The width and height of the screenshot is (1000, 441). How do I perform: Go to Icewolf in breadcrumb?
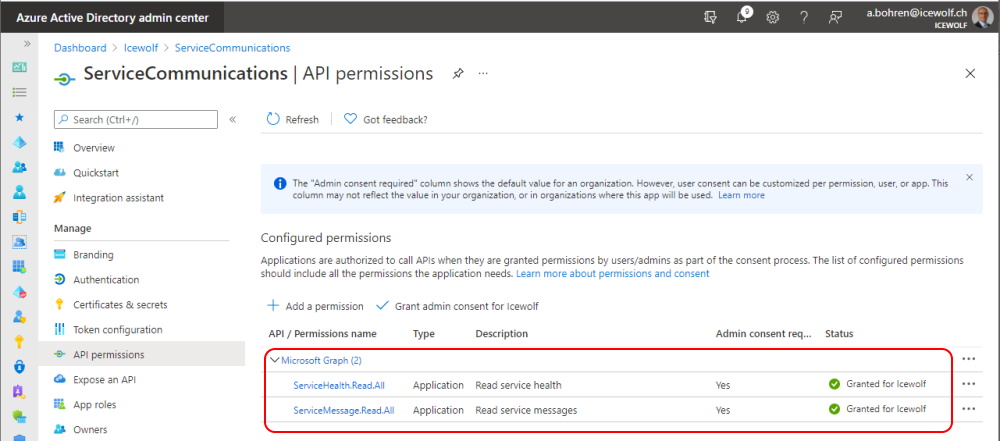pyautogui.click(x=140, y=48)
